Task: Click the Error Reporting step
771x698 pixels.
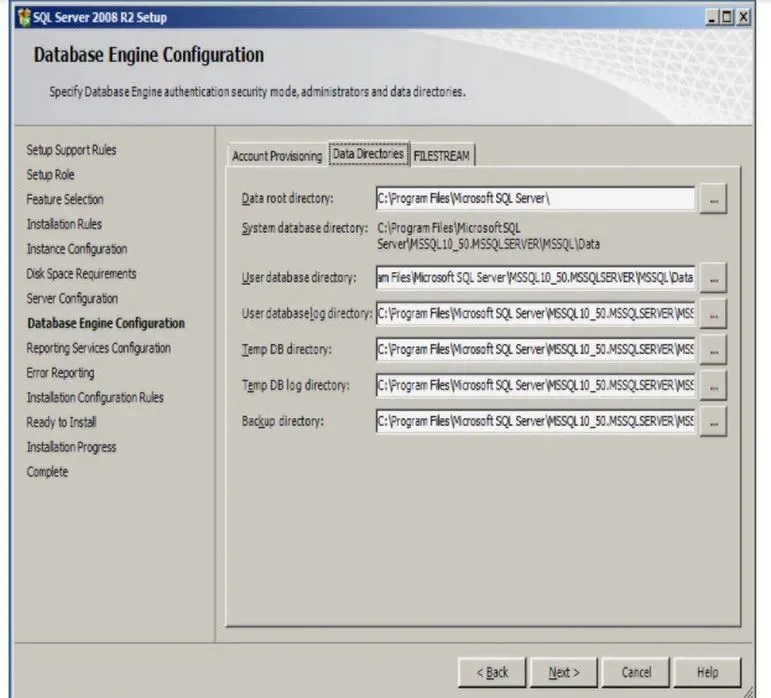Action: pos(60,373)
